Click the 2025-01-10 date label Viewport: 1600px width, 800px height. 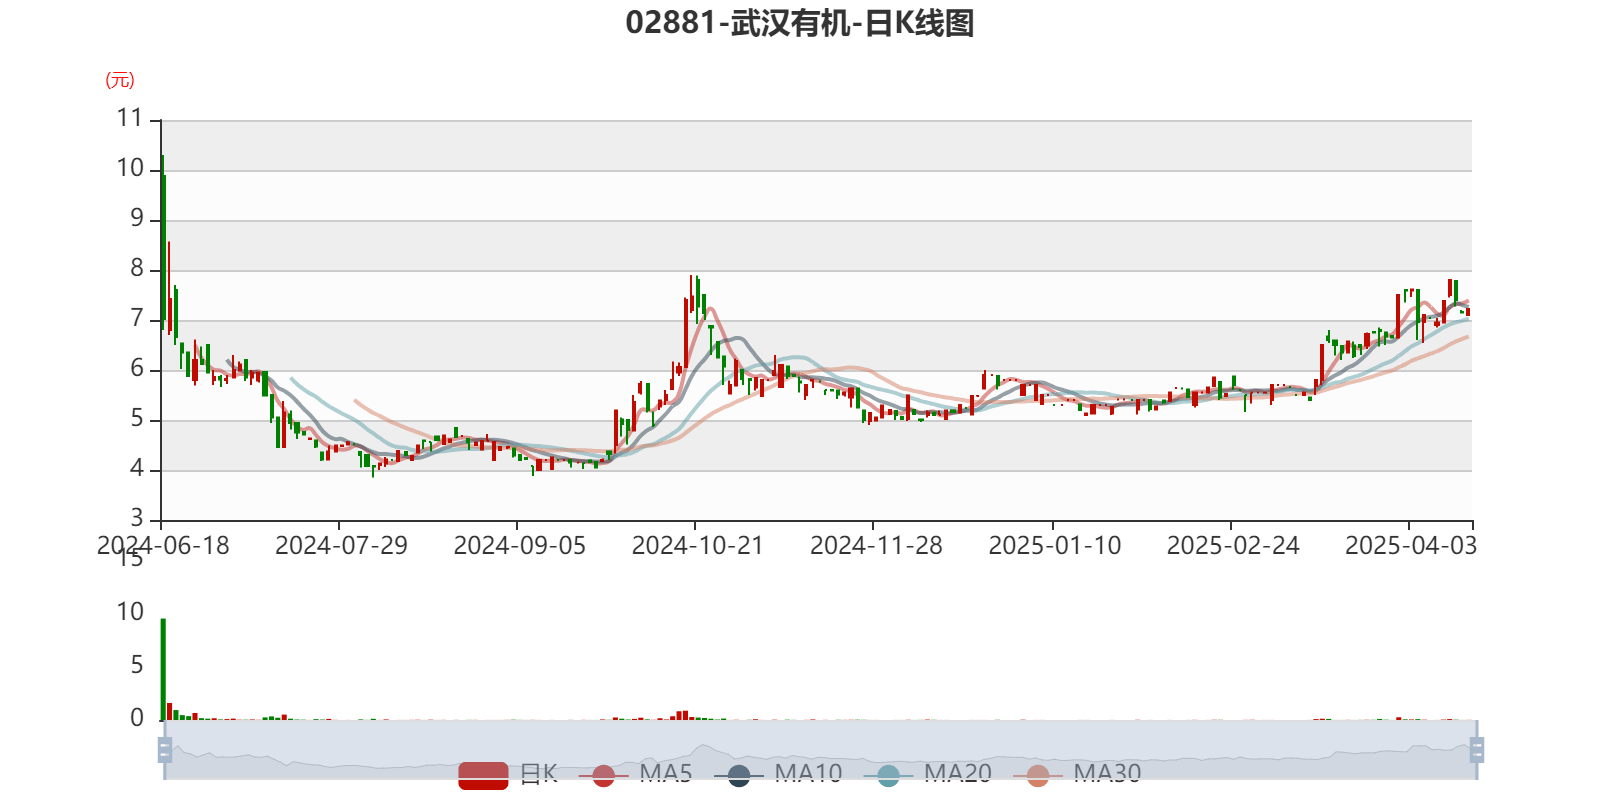pyautogui.click(x=1055, y=546)
